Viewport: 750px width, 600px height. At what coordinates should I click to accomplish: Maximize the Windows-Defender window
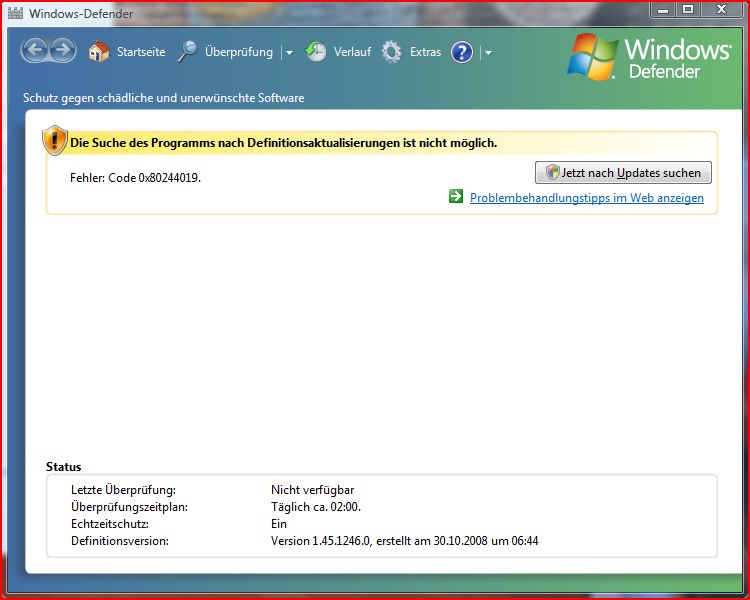click(x=688, y=10)
